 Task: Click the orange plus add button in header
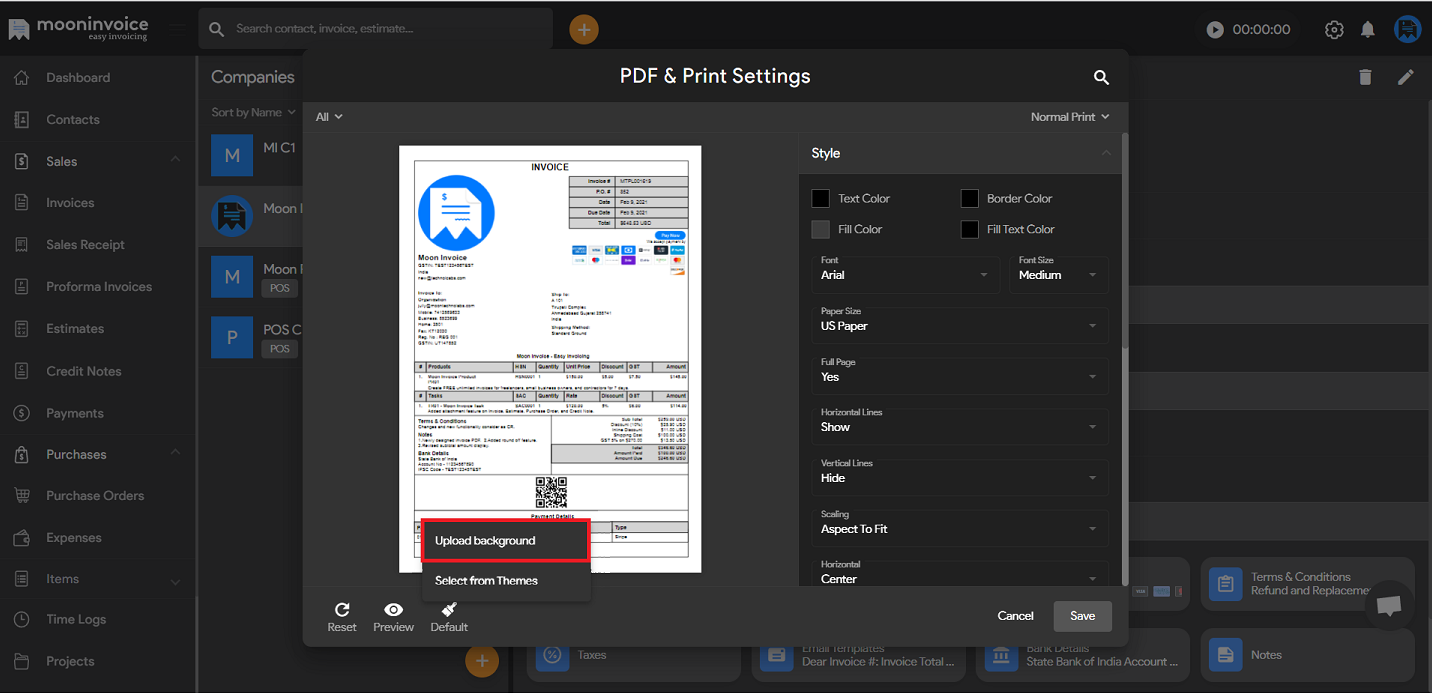coord(584,29)
